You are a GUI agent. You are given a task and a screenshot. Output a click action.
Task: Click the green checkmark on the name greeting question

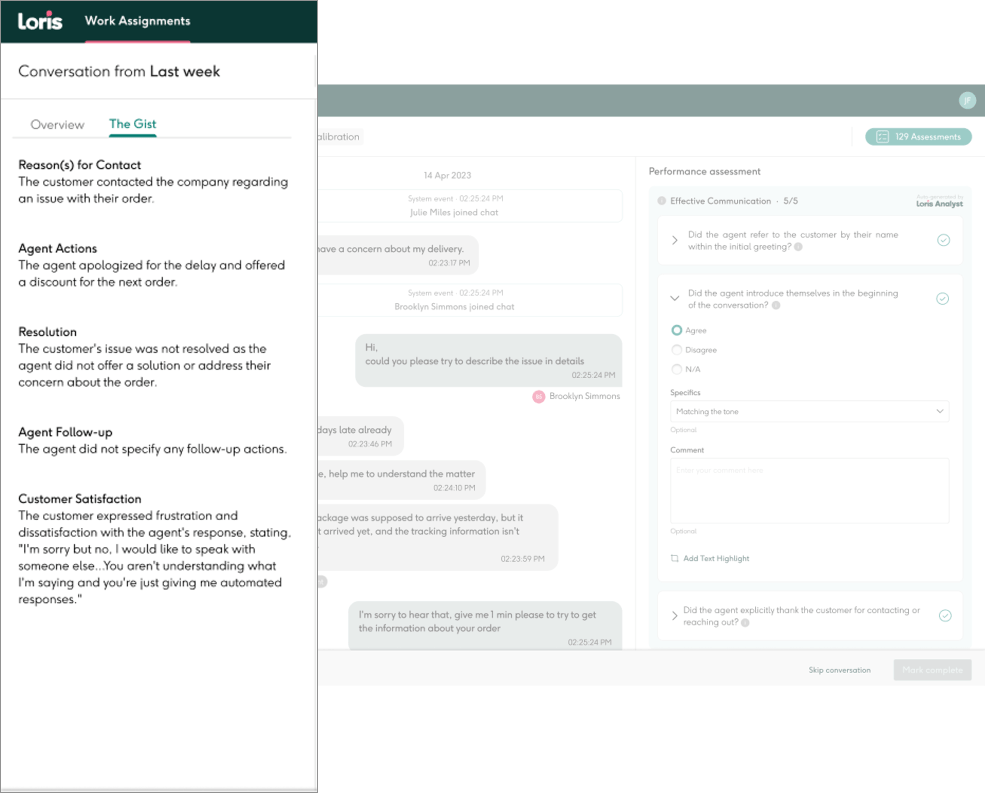[943, 240]
